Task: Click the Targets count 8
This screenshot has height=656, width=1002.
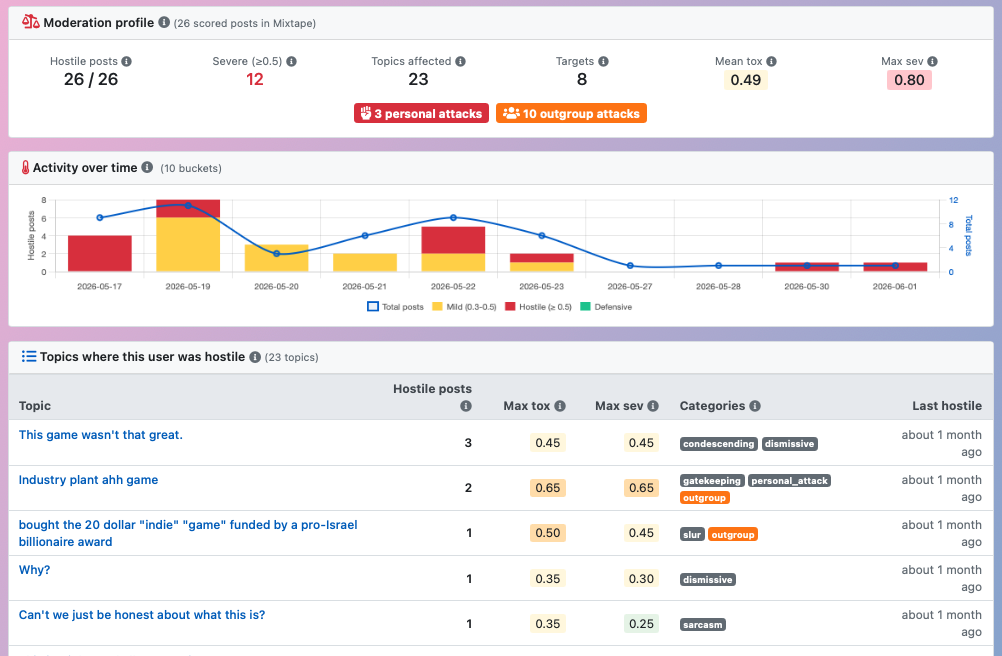Action: pyautogui.click(x=582, y=79)
